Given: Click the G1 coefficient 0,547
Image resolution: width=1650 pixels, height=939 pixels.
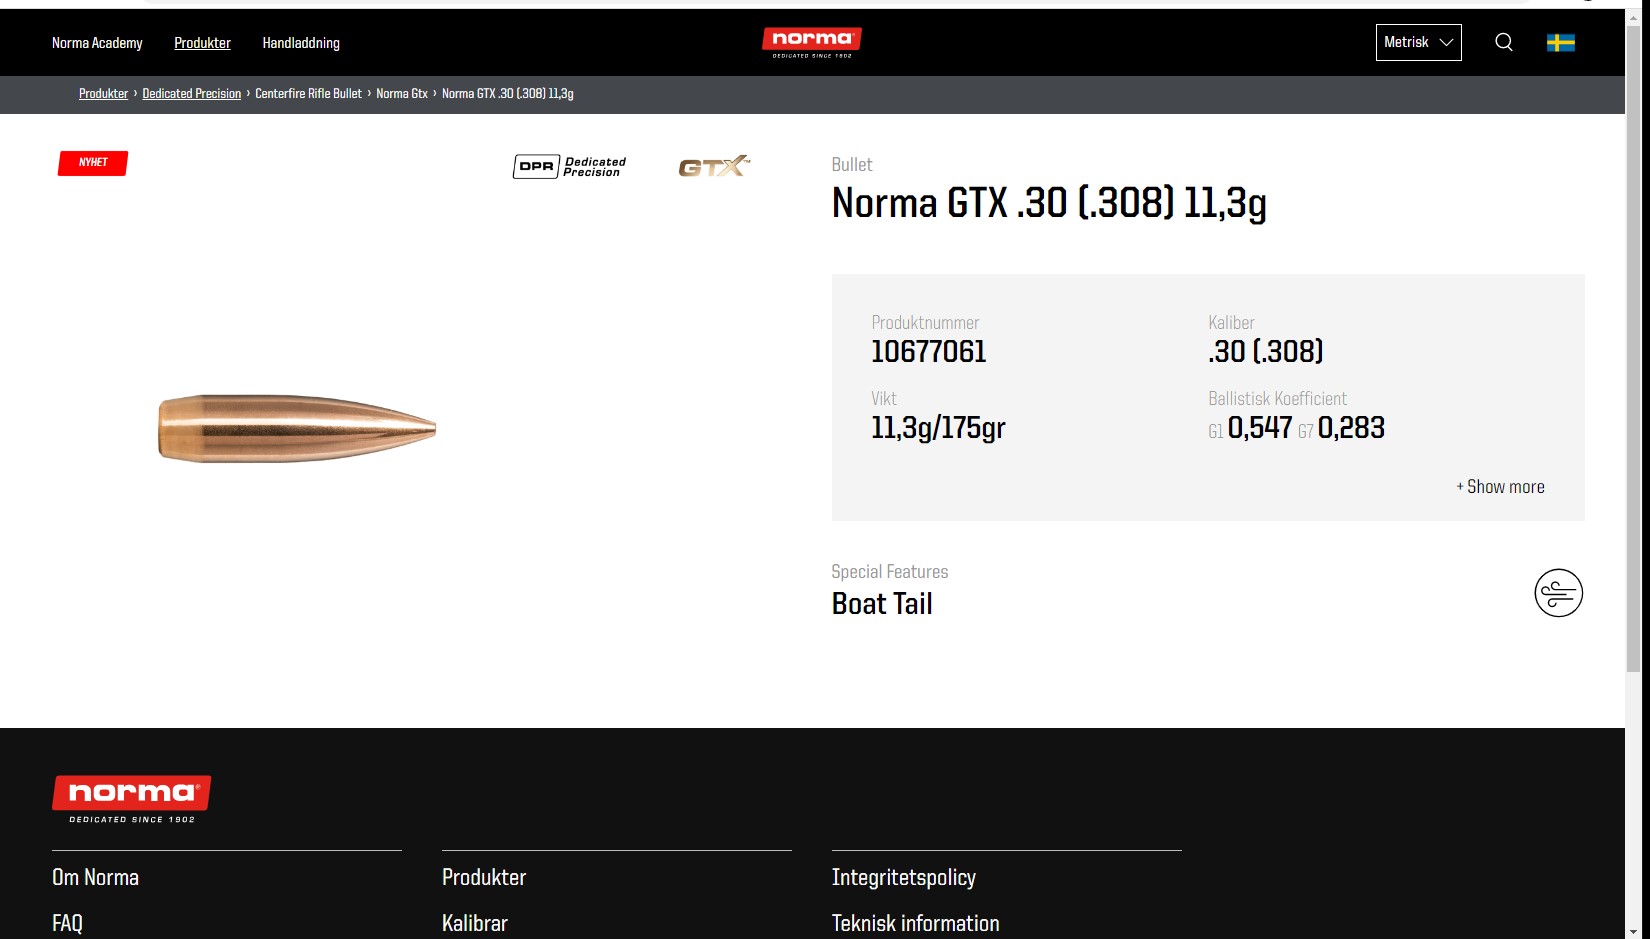Looking at the screenshot, I should click(1260, 428).
